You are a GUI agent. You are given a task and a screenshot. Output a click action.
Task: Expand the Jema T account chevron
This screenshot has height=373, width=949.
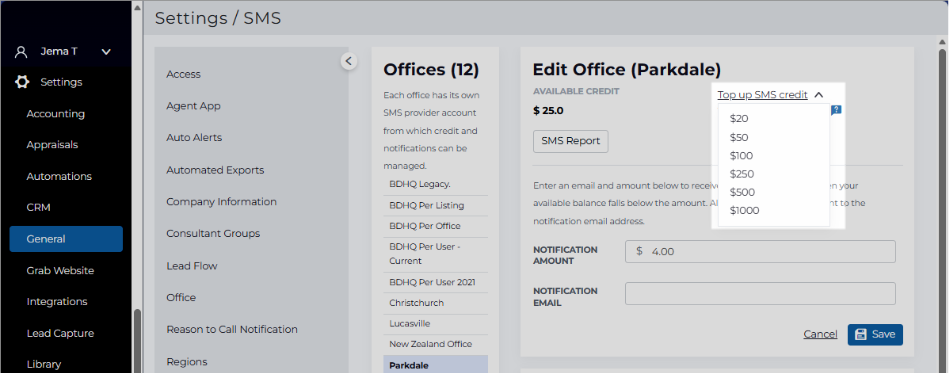tap(106, 52)
